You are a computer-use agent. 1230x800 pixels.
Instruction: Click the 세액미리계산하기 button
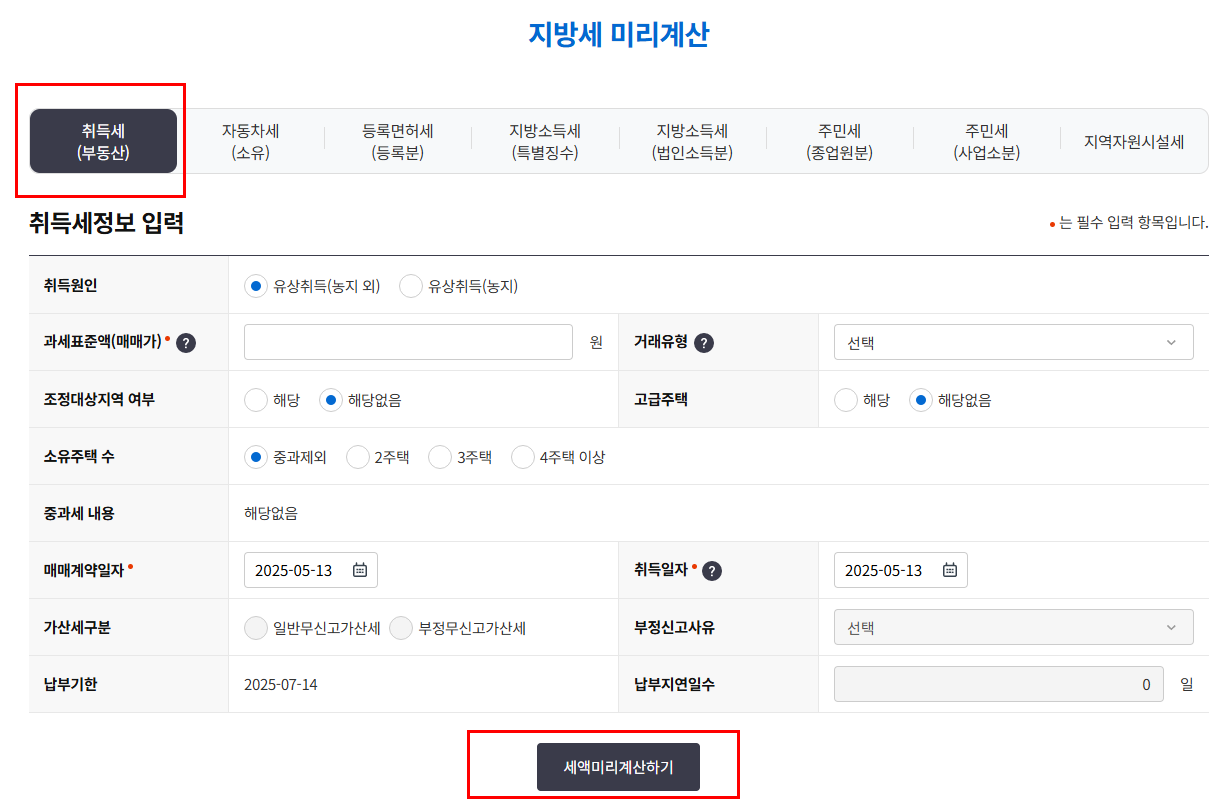[x=618, y=767]
